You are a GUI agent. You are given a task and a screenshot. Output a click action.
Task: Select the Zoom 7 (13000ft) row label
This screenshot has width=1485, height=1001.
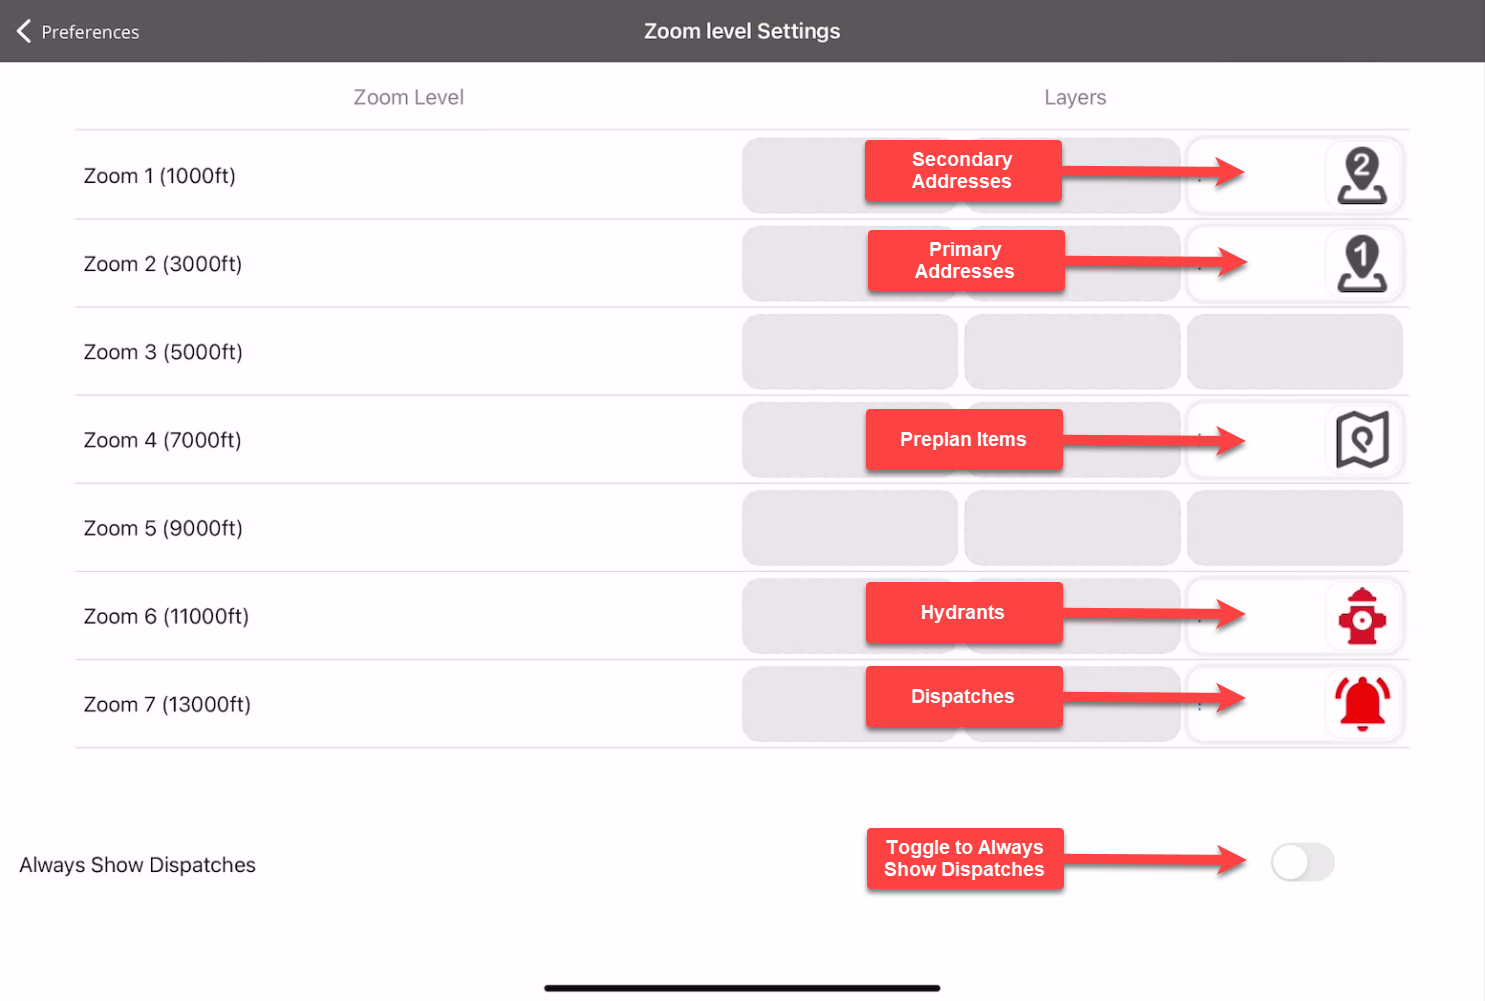point(167,704)
